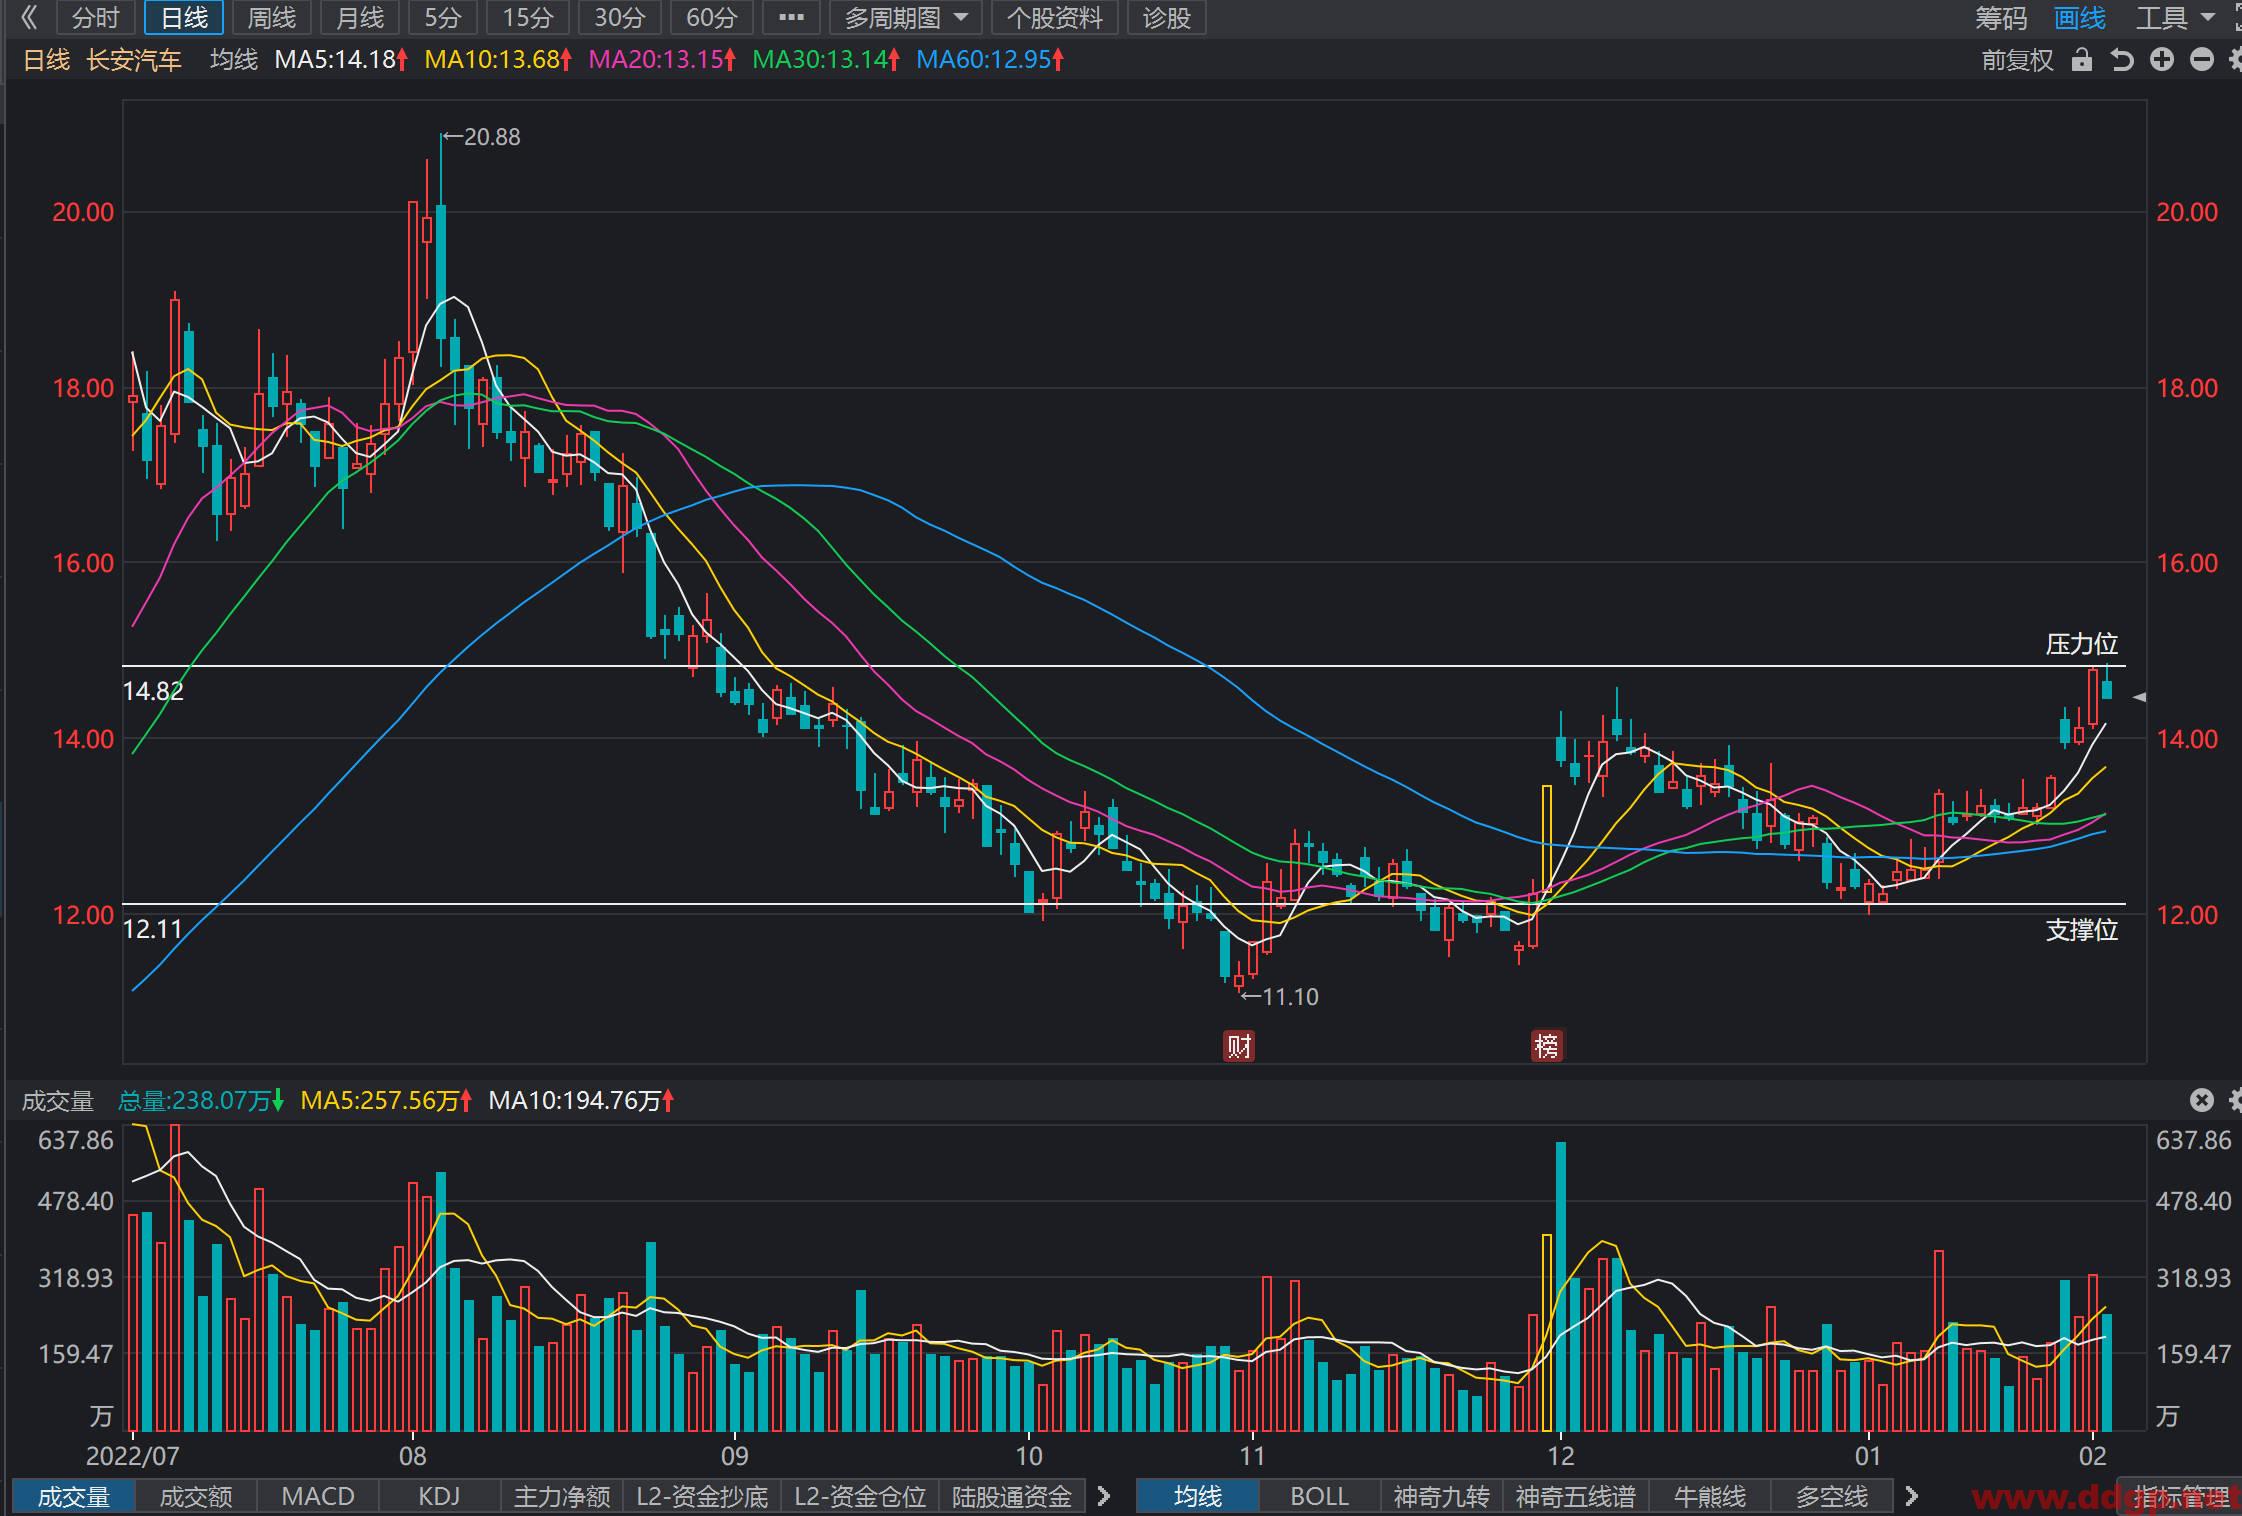The width and height of the screenshot is (2242, 1516).
Task: Zoom in chart with plus icon
Action: (x=2162, y=60)
